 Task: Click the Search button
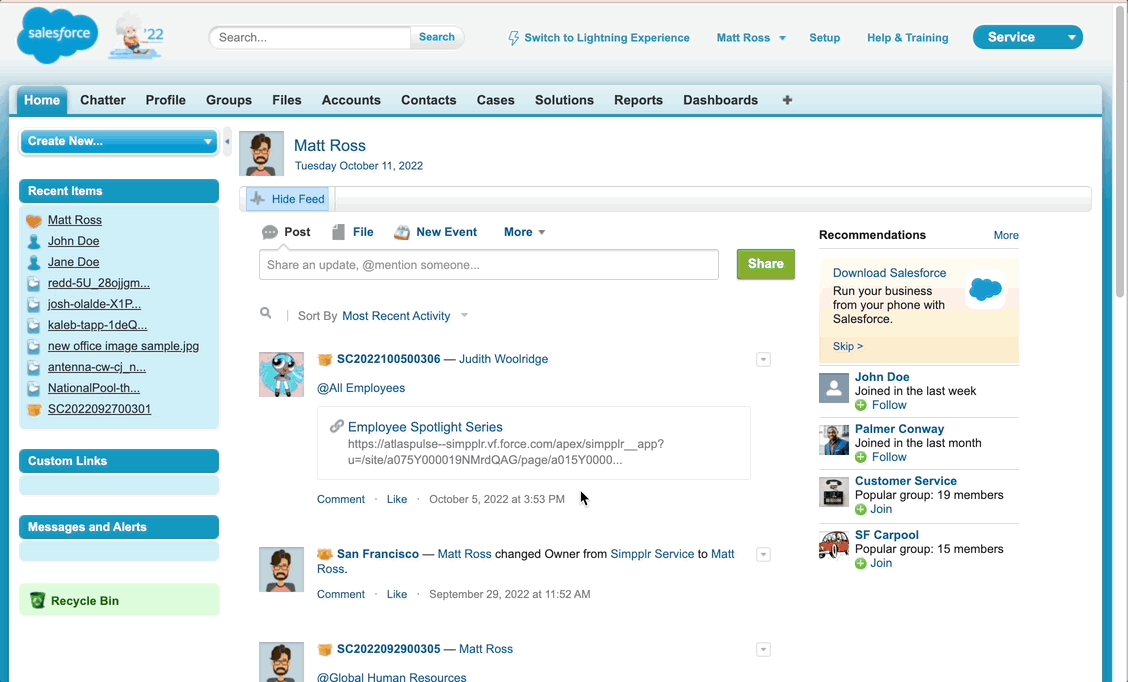(437, 37)
